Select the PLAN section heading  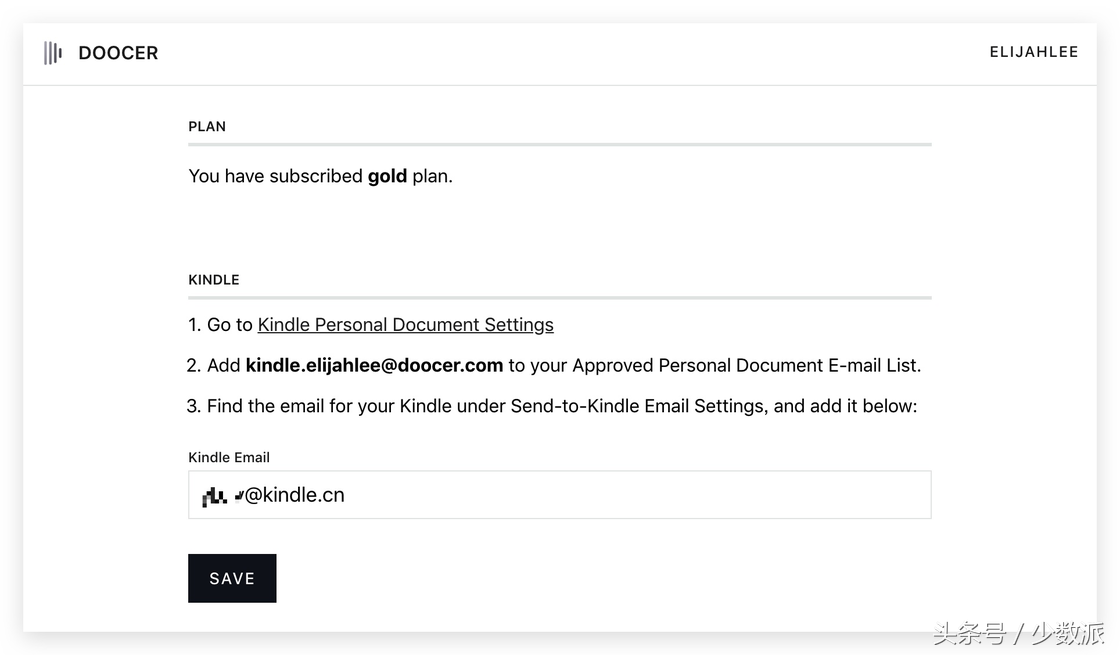[207, 126]
